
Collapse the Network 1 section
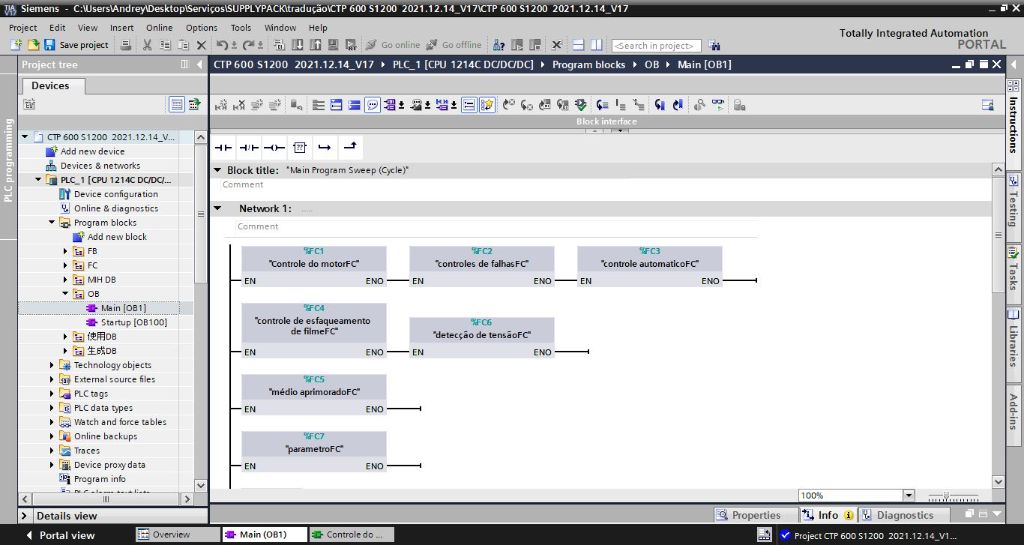[218, 208]
